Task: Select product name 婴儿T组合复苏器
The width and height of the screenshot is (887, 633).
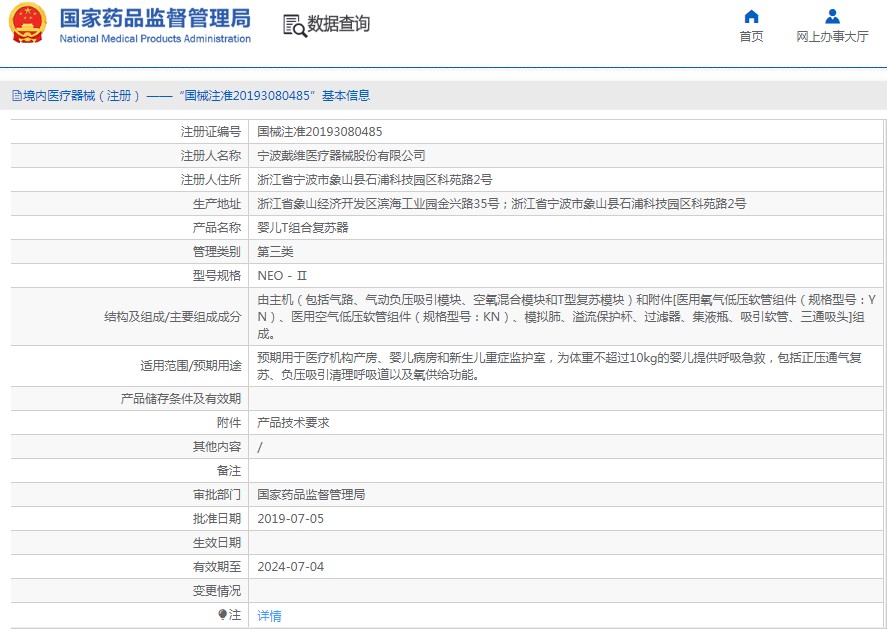Action: pyautogui.click(x=303, y=228)
